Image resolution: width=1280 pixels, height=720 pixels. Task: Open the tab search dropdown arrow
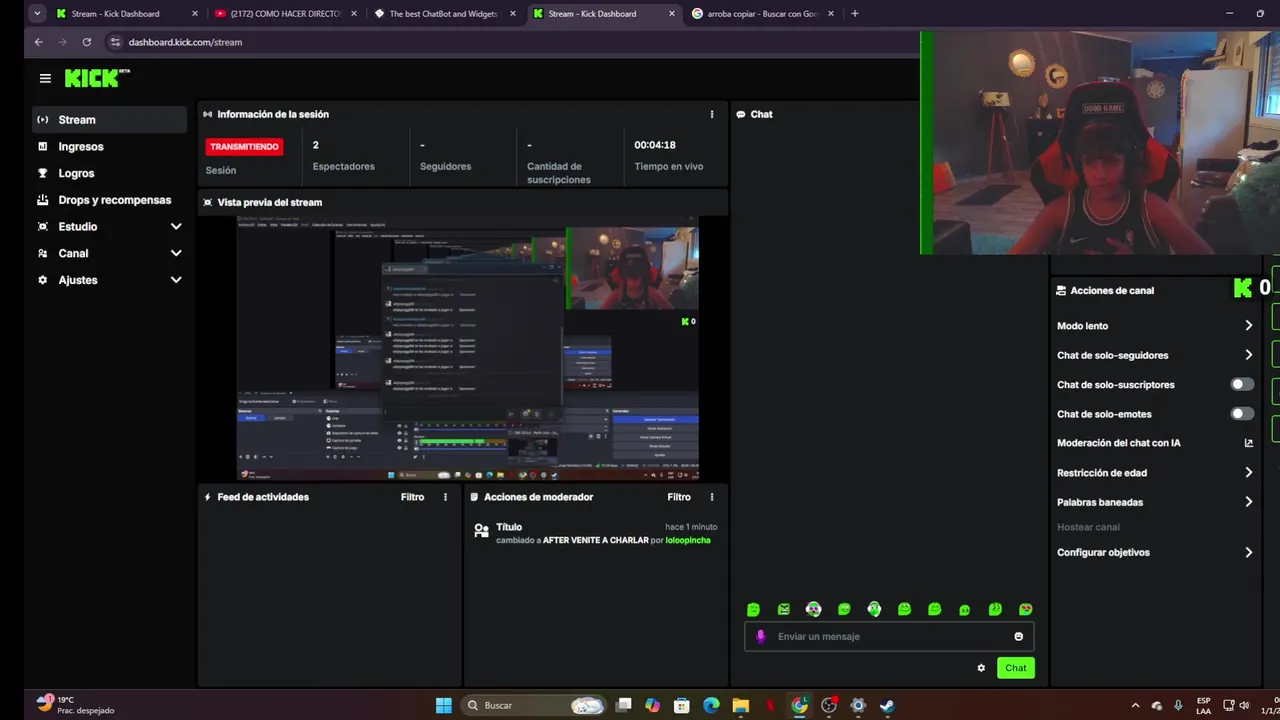coord(36,14)
